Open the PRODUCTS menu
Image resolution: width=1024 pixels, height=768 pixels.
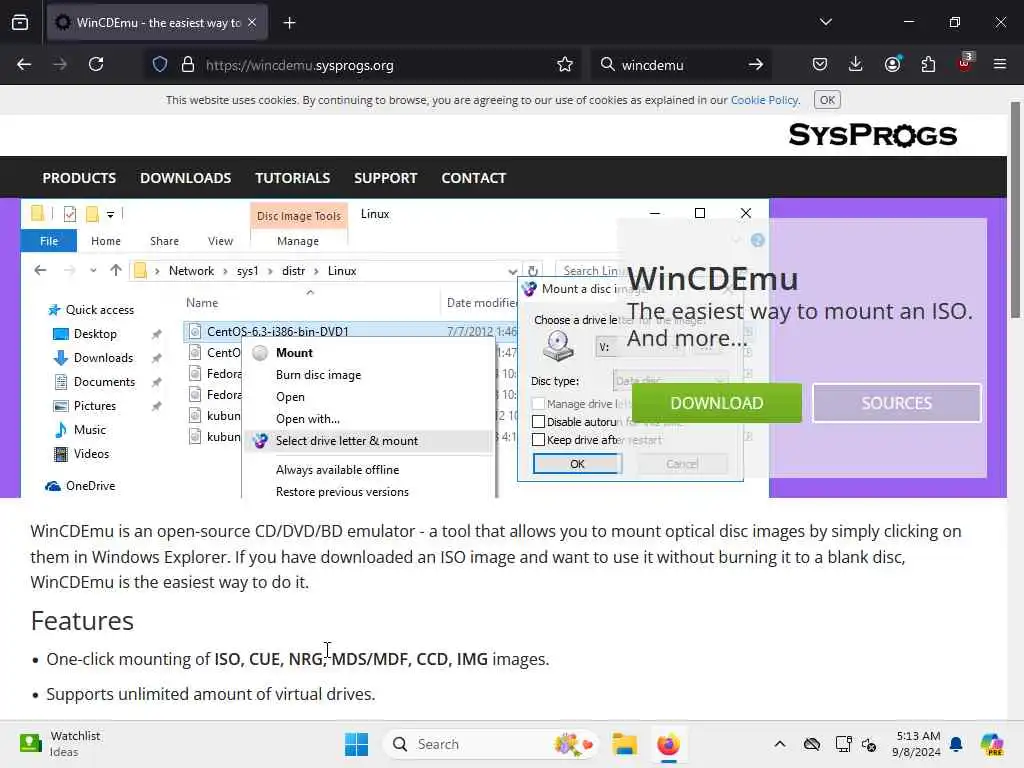(79, 178)
